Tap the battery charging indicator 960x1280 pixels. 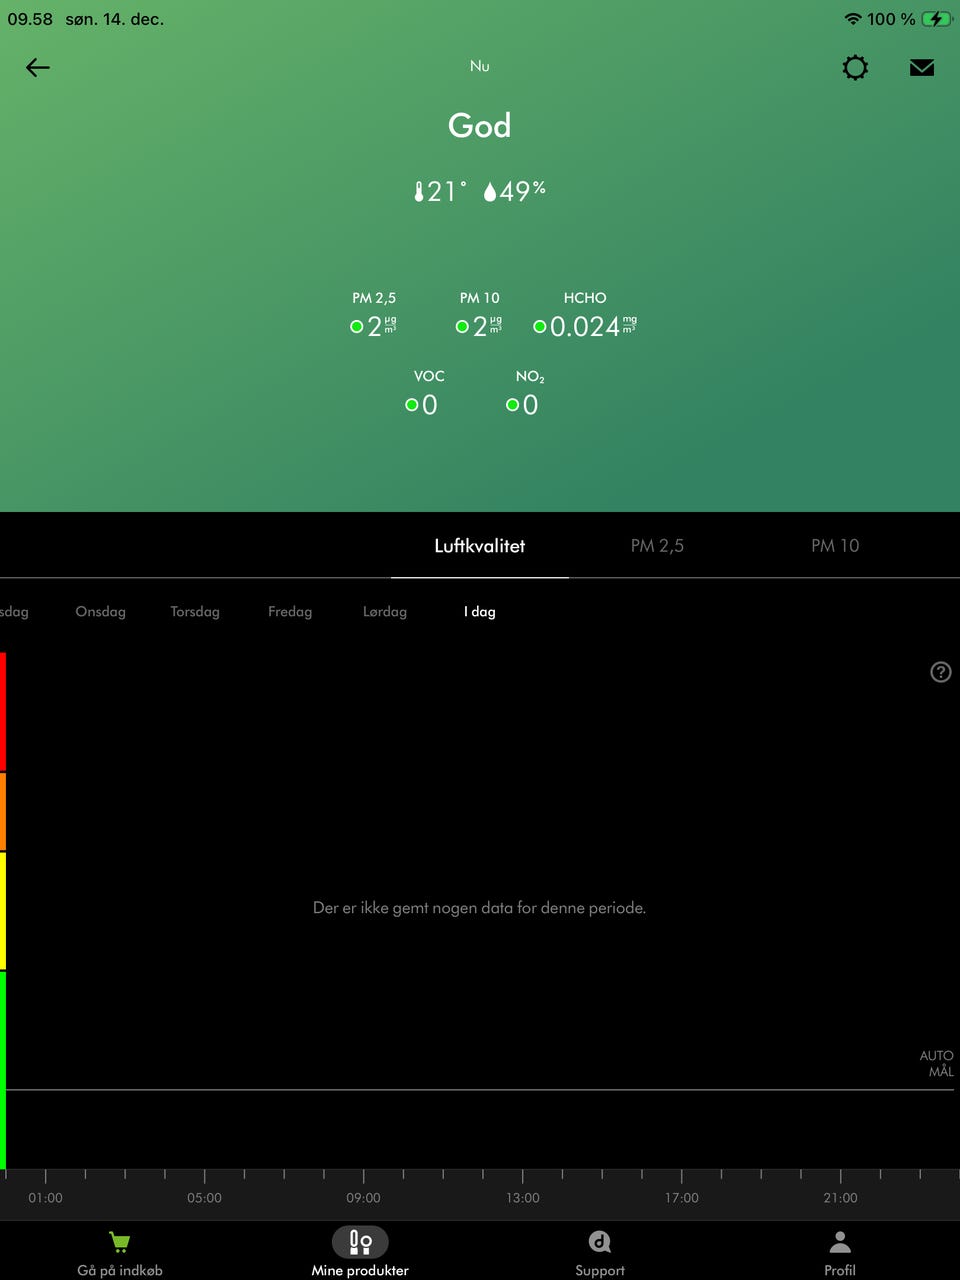(937, 19)
